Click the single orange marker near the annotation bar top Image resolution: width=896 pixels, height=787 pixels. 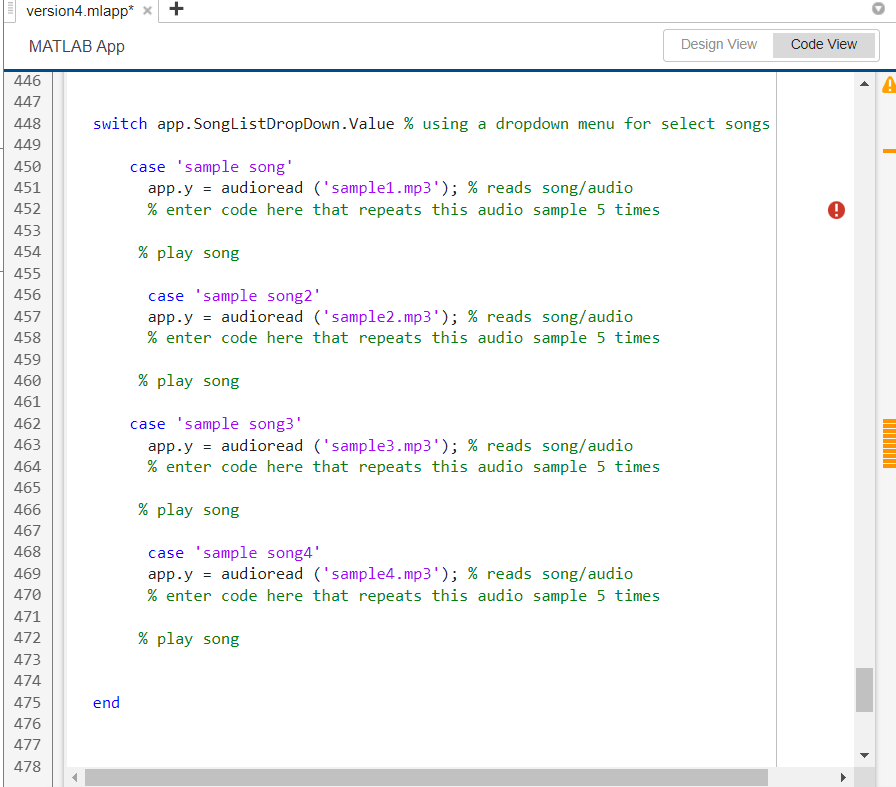[888, 150]
